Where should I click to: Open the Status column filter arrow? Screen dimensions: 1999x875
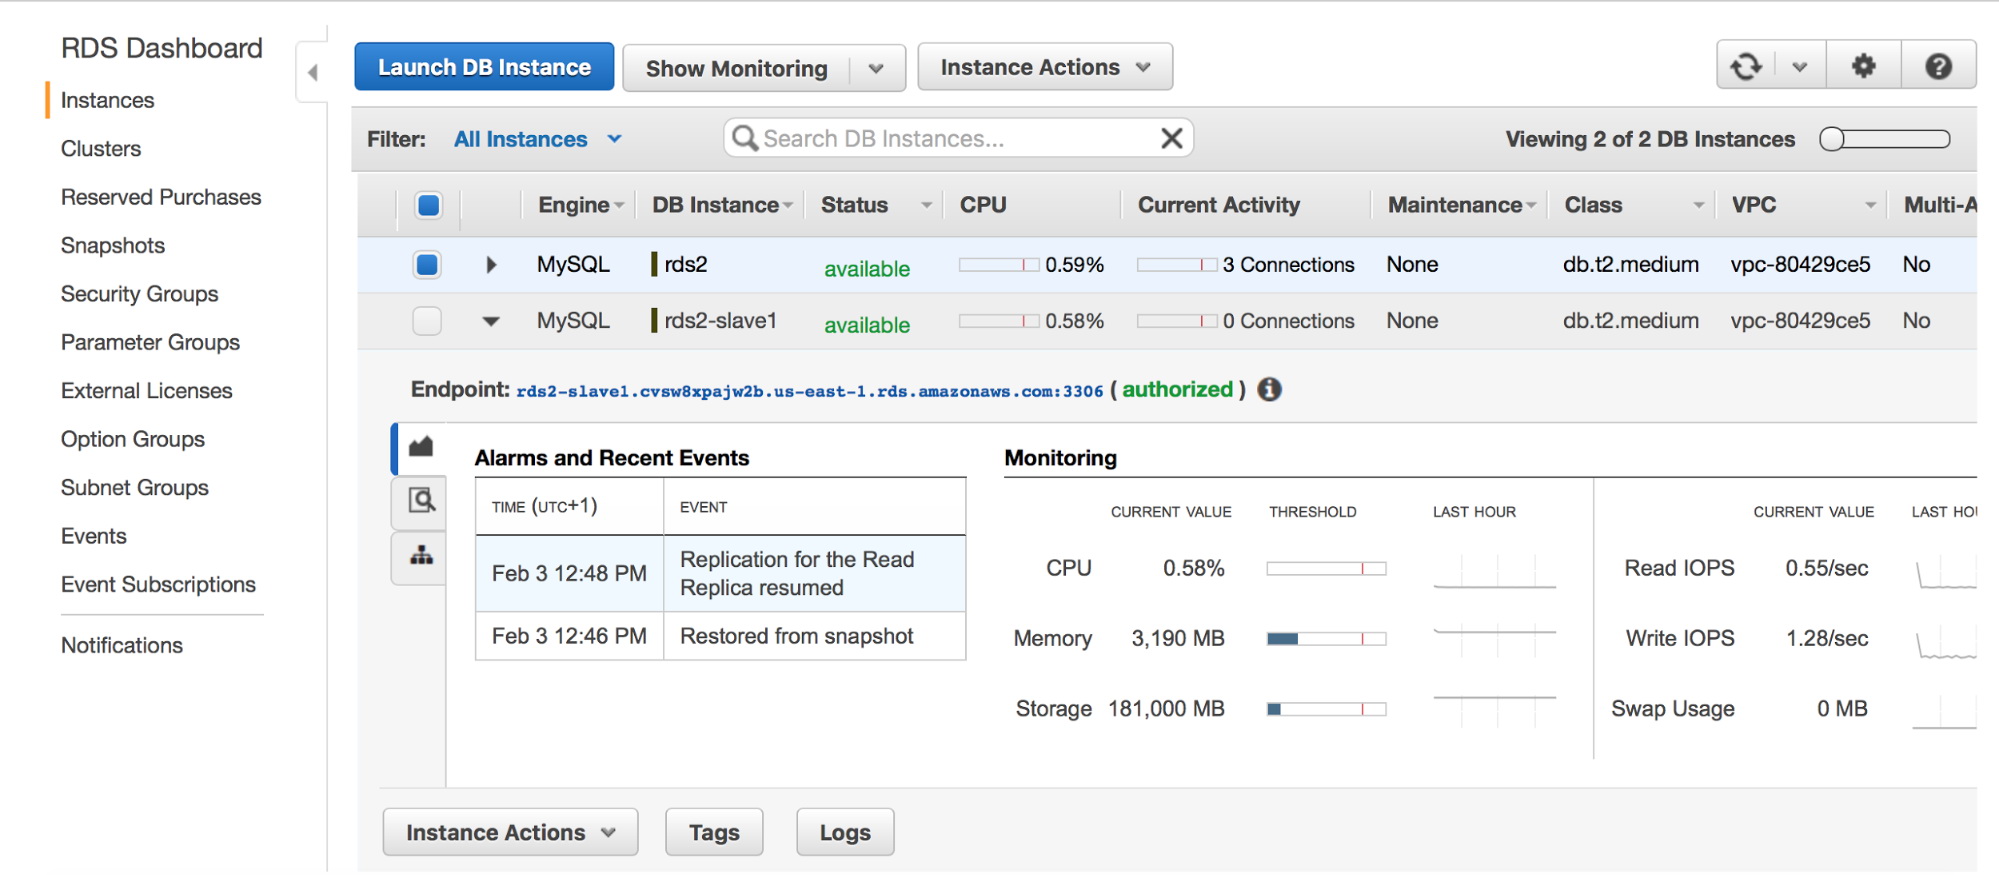(x=926, y=205)
